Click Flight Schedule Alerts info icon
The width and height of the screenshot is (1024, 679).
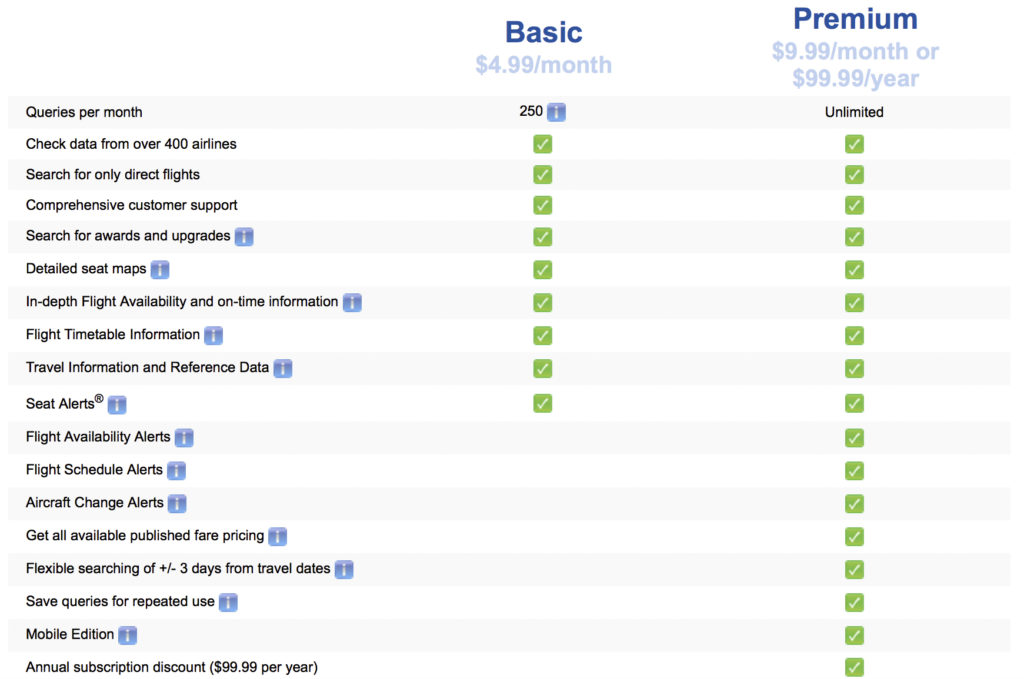176,470
